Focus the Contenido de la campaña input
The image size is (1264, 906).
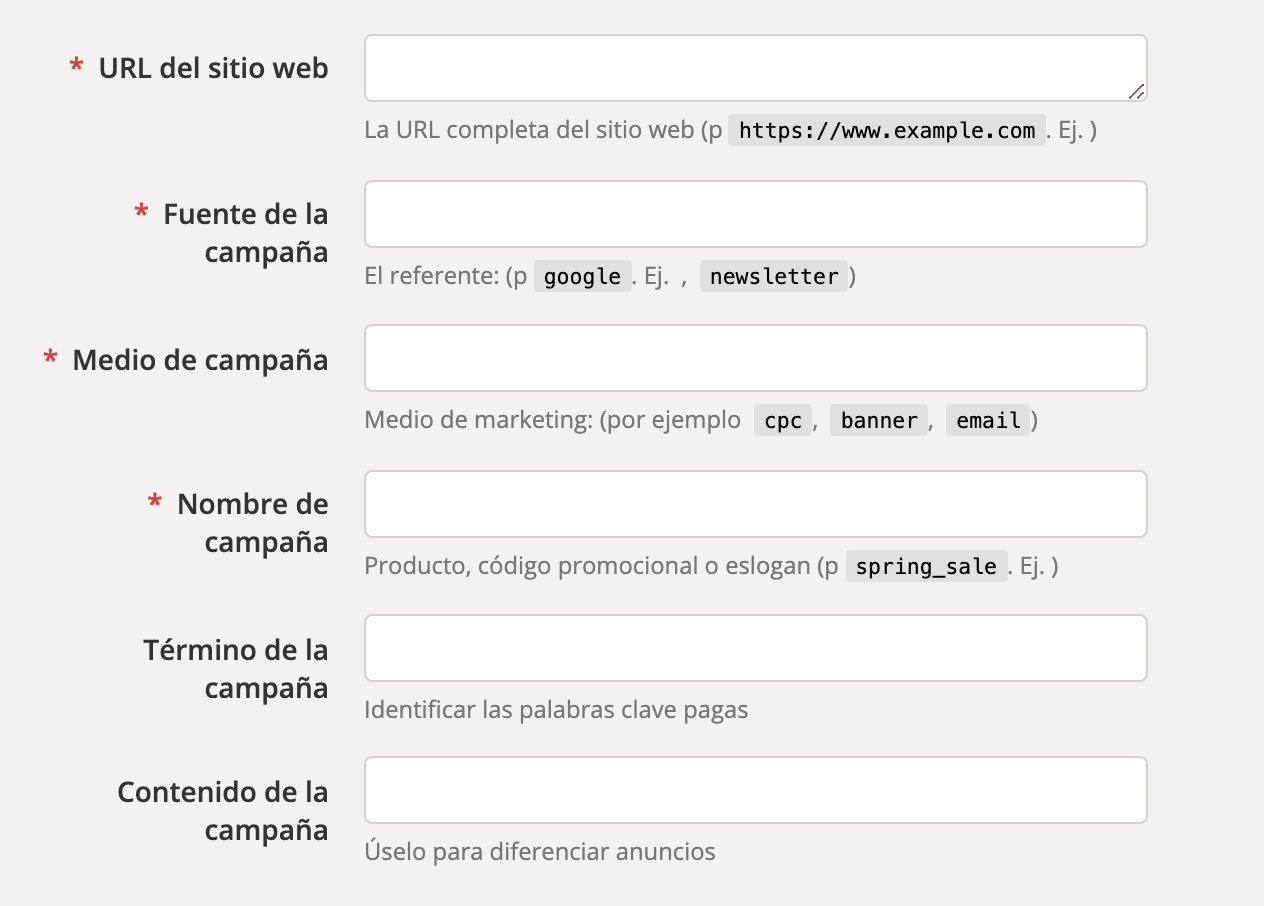(755, 790)
